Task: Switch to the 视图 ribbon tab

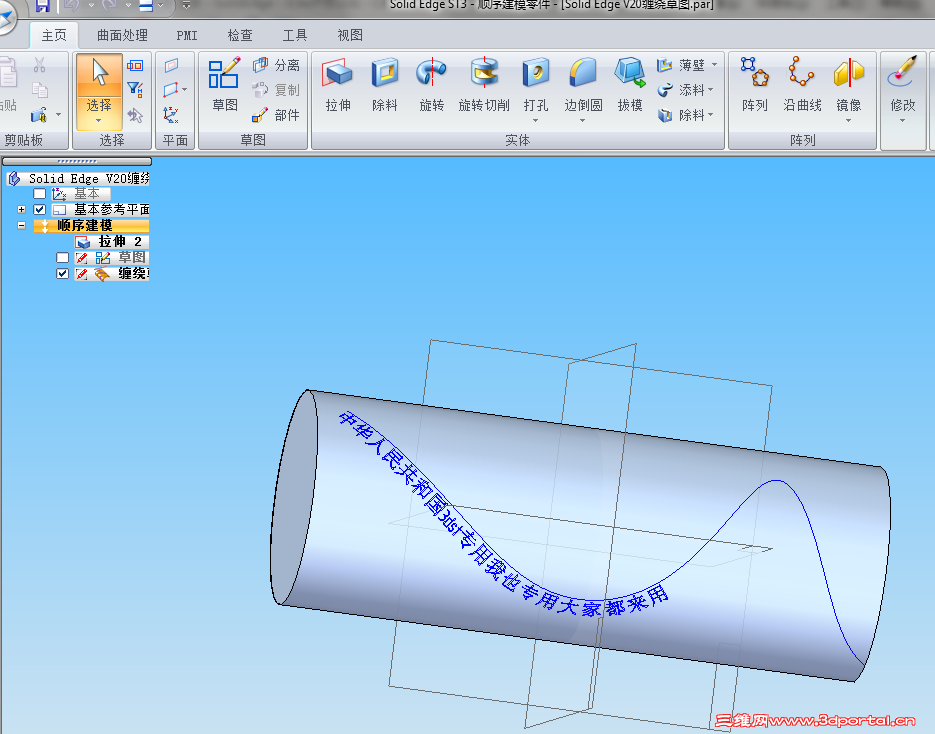Action: click(x=349, y=35)
